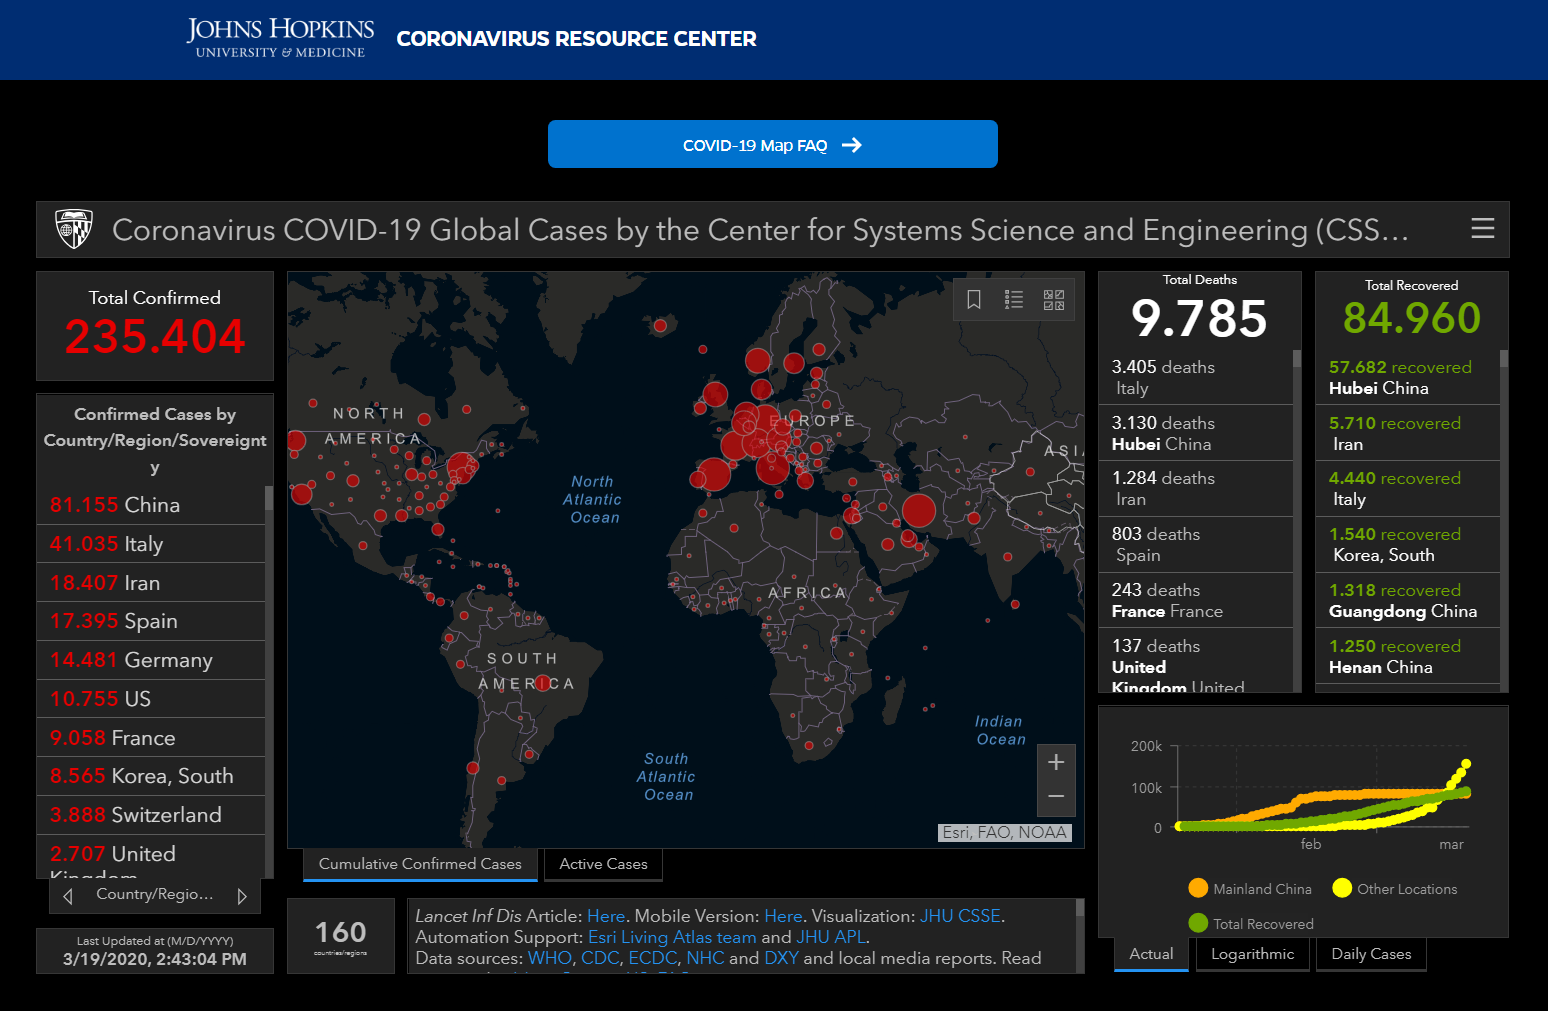Open the DXY data source link
Screen dimensions: 1548x1011
tap(781, 958)
